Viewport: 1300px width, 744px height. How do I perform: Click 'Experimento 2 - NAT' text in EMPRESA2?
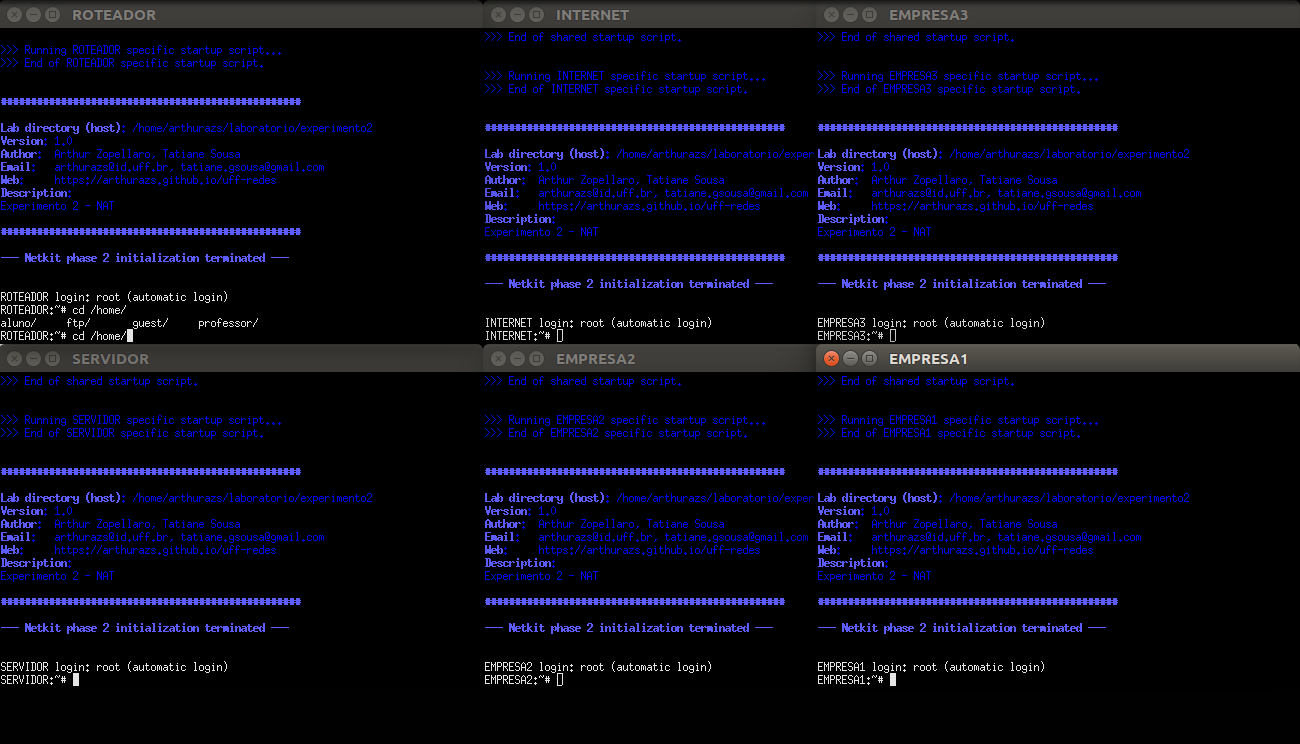coord(541,576)
